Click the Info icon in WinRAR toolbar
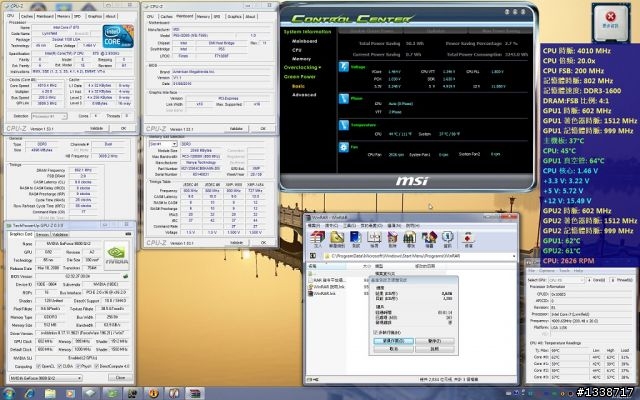The width and height of the screenshot is (640, 400). (447, 238)
